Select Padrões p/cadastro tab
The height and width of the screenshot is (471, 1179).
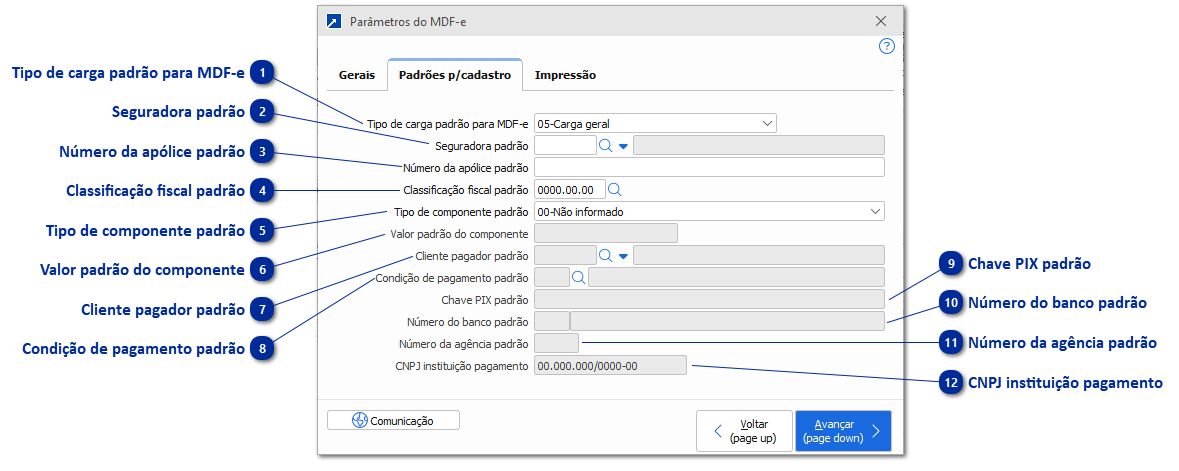455,75
